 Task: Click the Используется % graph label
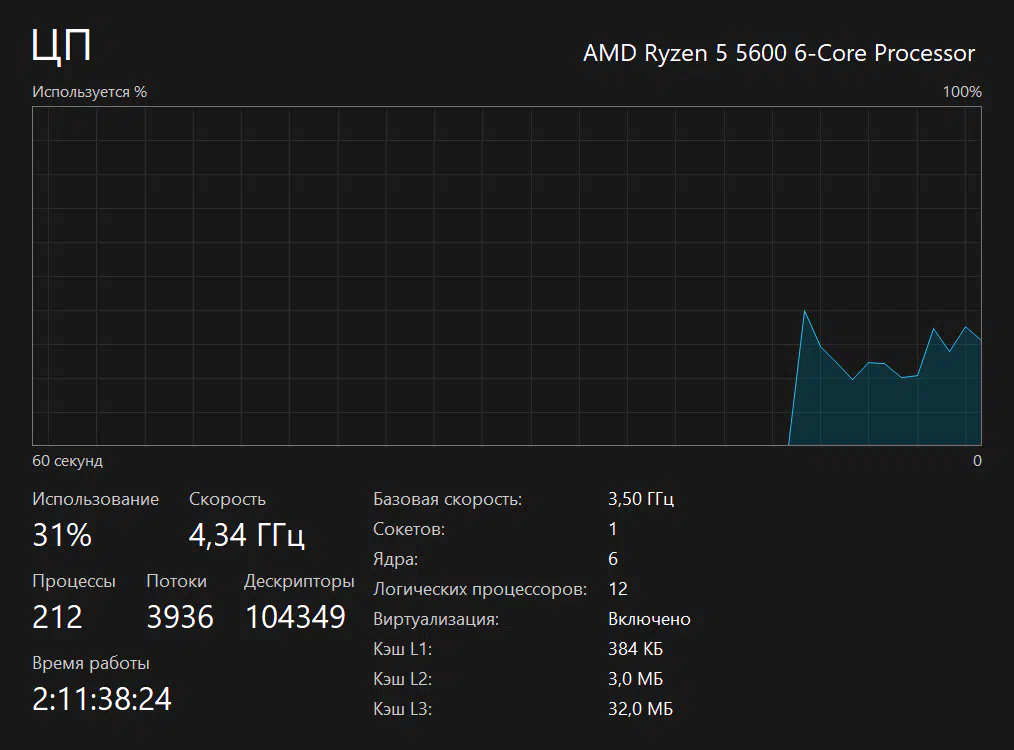90,92
